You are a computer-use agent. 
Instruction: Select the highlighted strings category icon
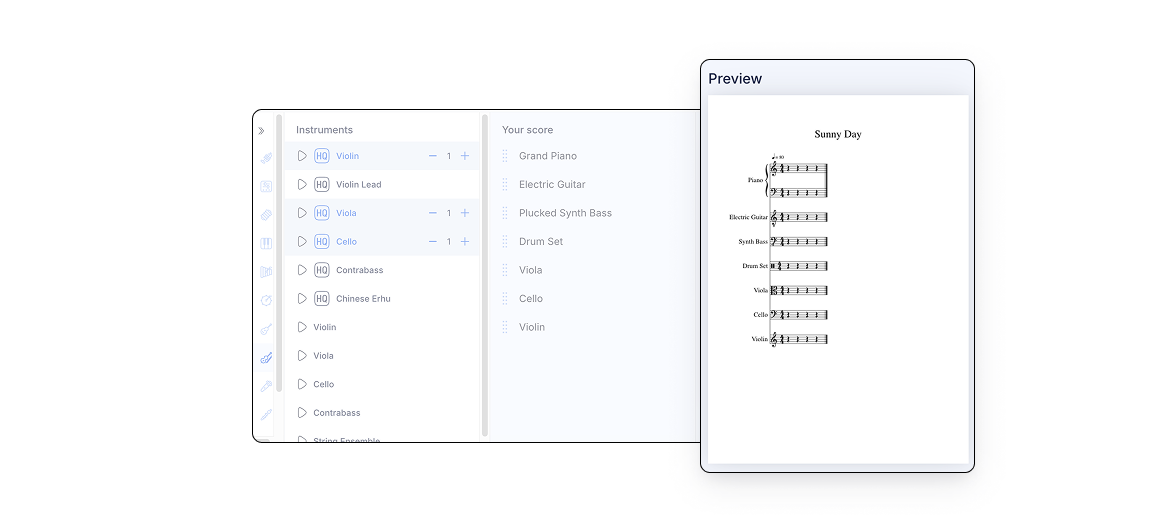266,357
